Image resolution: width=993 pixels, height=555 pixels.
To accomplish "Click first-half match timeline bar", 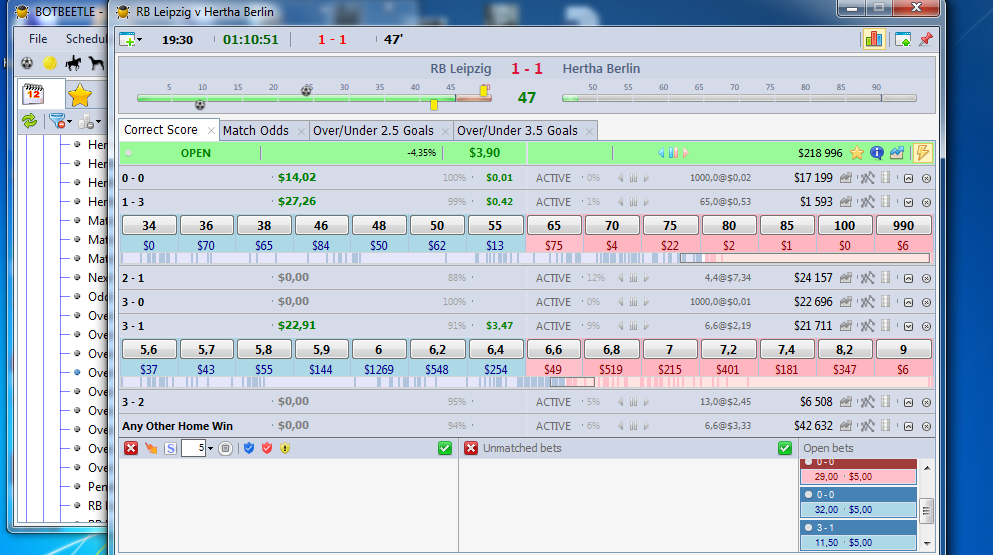I will [314, 98].
